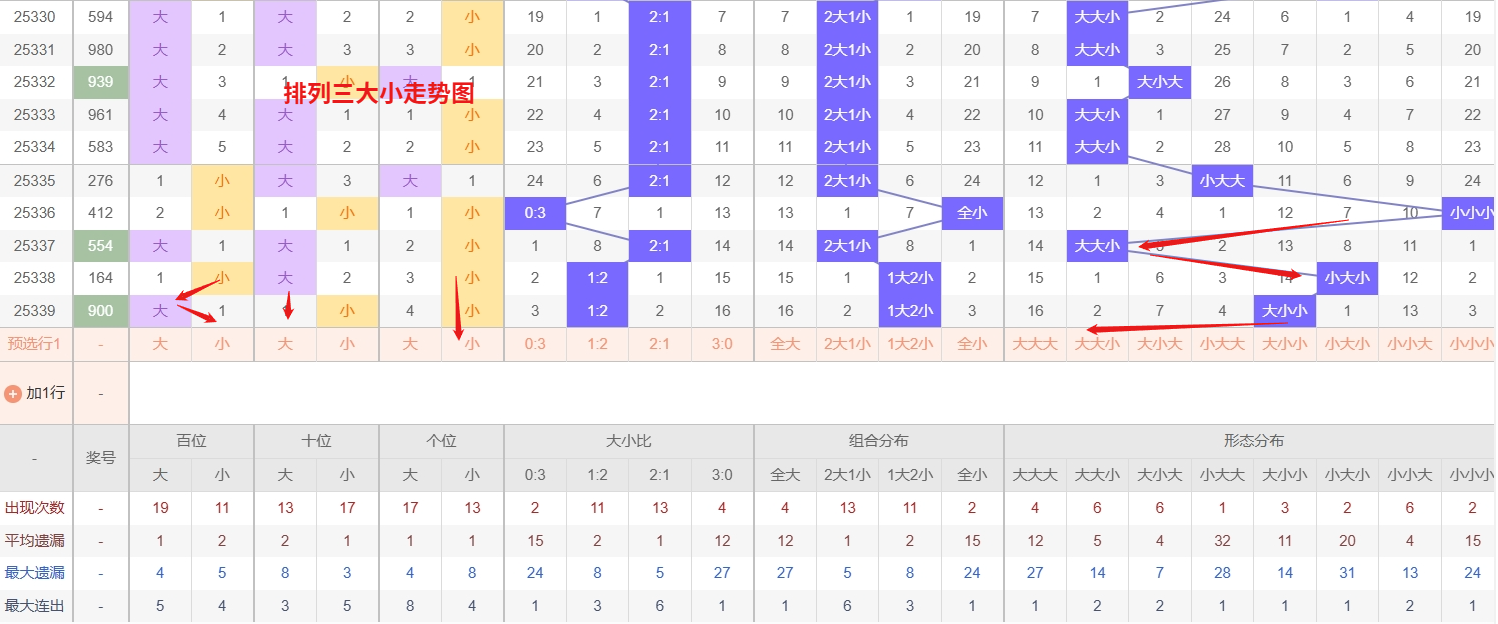Screen dimensions: 1498x624
Task: Click the highlighted 小大小 cell in row 25338
Action: click(x=1347, y=278)
